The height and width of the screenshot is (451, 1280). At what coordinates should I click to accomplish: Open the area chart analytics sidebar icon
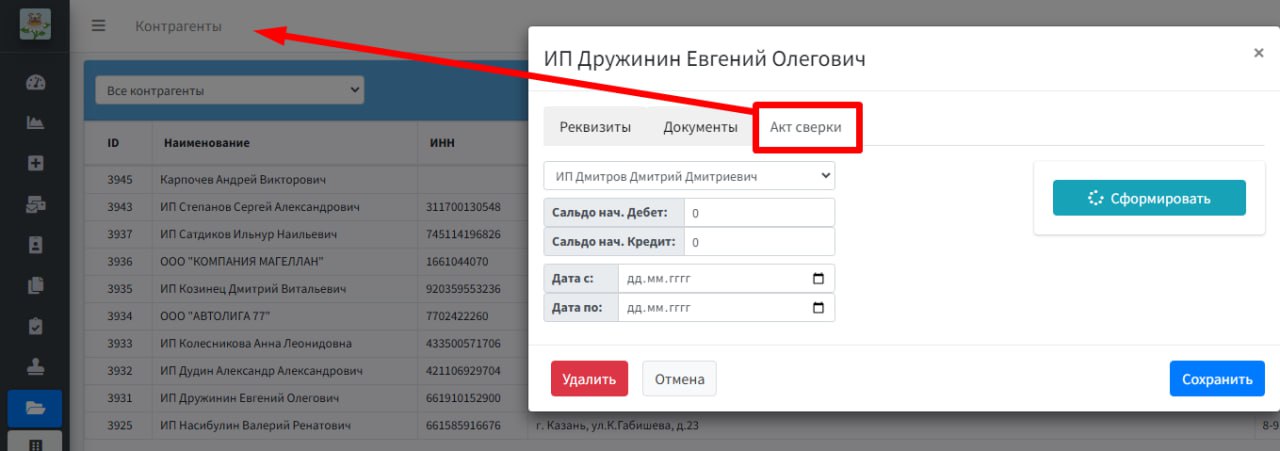pyautogui.click(x=35, y=123)
